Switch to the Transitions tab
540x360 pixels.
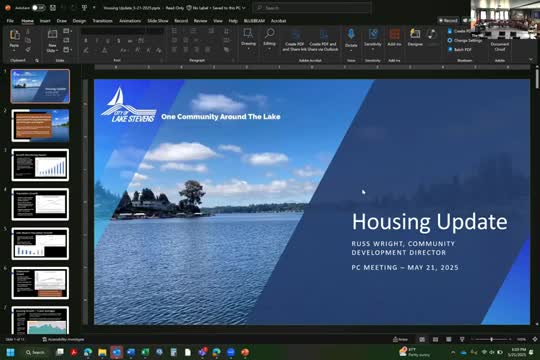102,21
